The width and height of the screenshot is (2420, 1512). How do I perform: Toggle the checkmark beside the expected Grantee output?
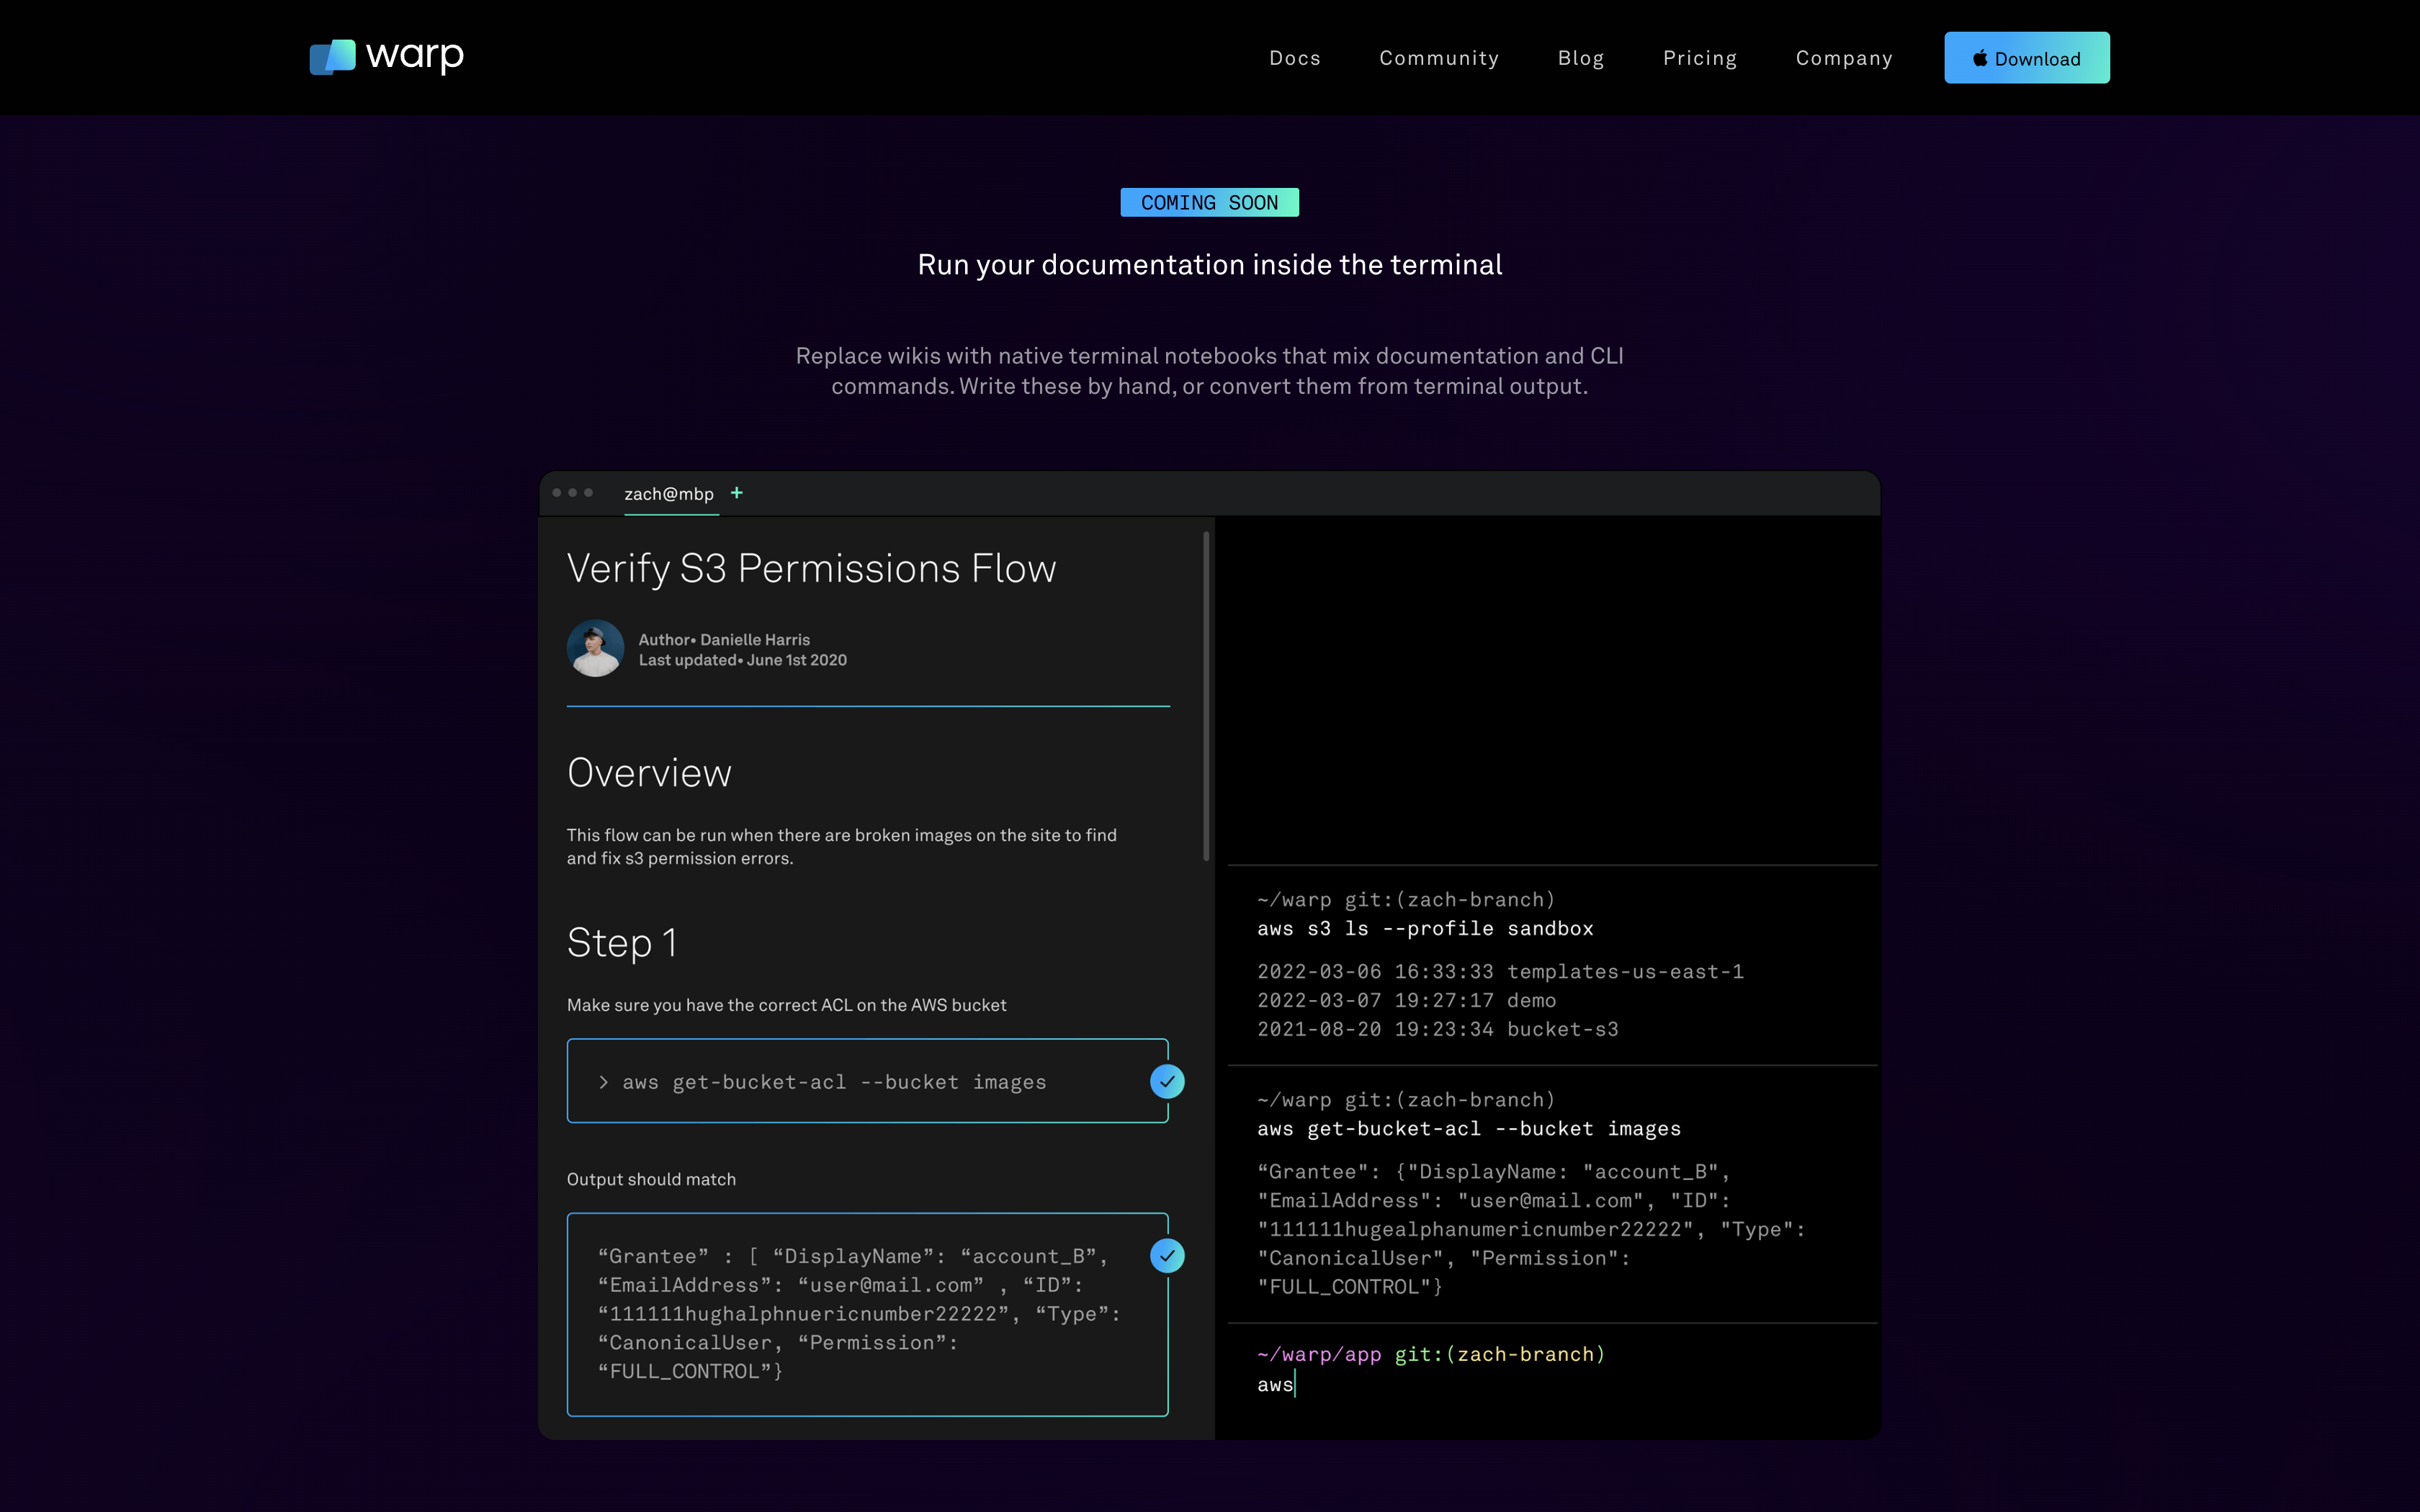coord(1167,1255)
